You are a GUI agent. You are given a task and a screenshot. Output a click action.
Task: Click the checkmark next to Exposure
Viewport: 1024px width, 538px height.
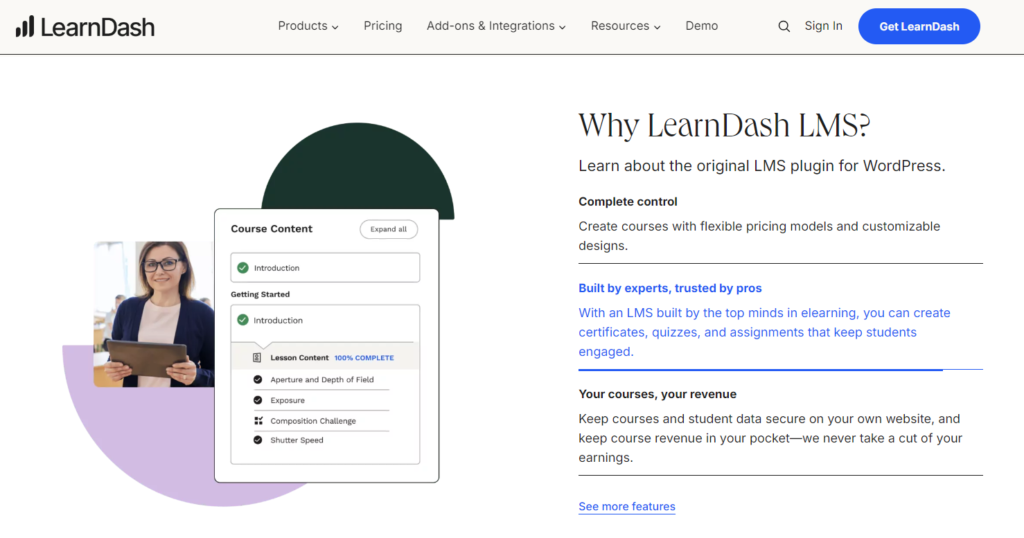pos(258,400)
